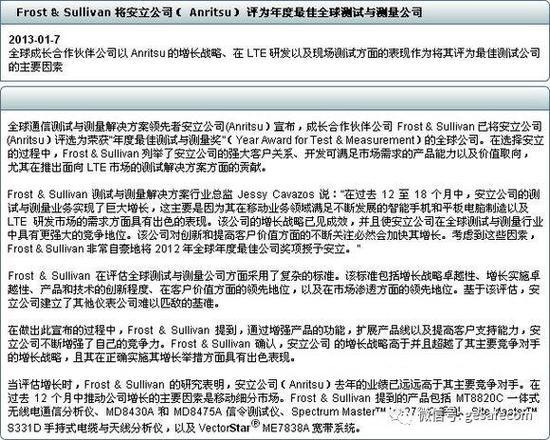Click the empty gray section header bar
Screen dimensions: 550x440
275,98
